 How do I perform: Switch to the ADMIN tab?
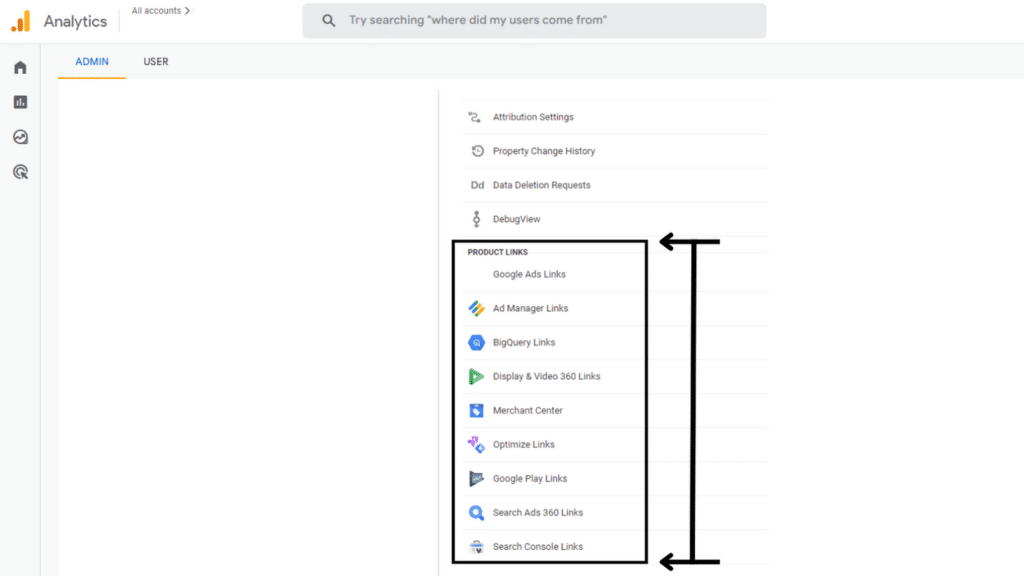click(x=91, y=61)
